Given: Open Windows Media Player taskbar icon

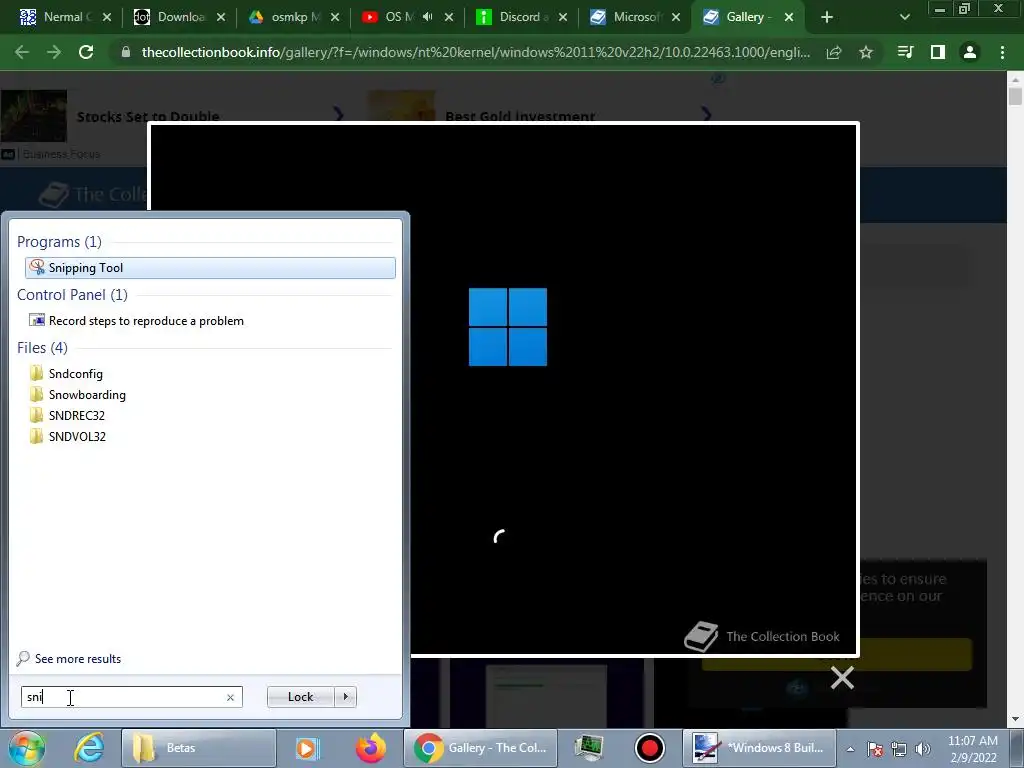Looking at the screenshot, I should [306, 748].
